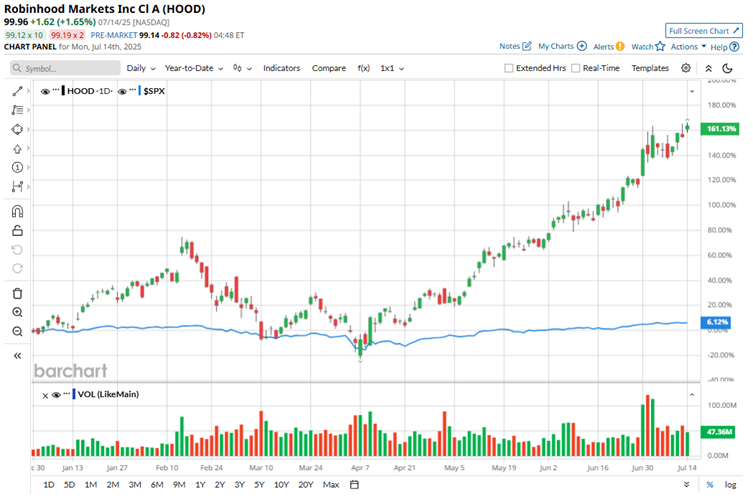This screenshot has width=753, height=504.
Task: Select the price measurement tool
Action: [17, 186]
